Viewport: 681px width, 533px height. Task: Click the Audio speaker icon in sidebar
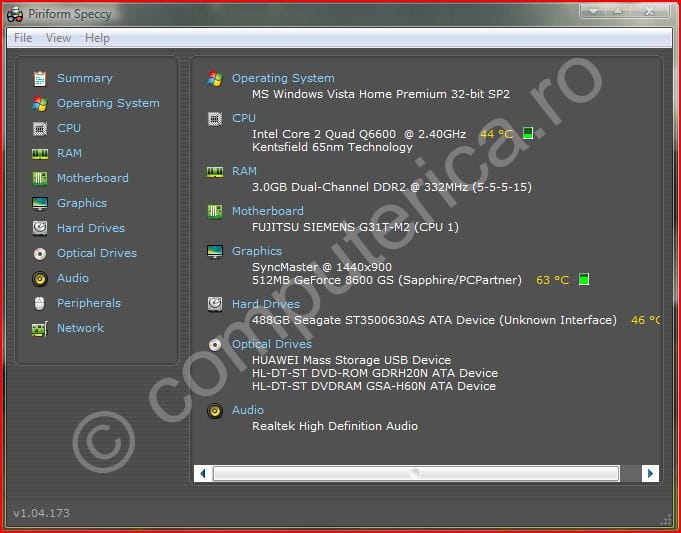[40, 279]
